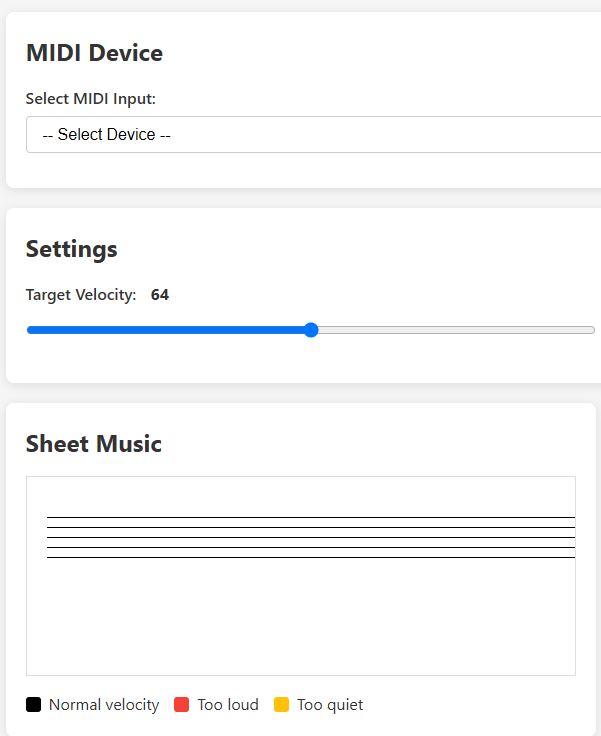Open the Select Device dropdown
Viewport: 601px width, 736px height.
[312, 134]
